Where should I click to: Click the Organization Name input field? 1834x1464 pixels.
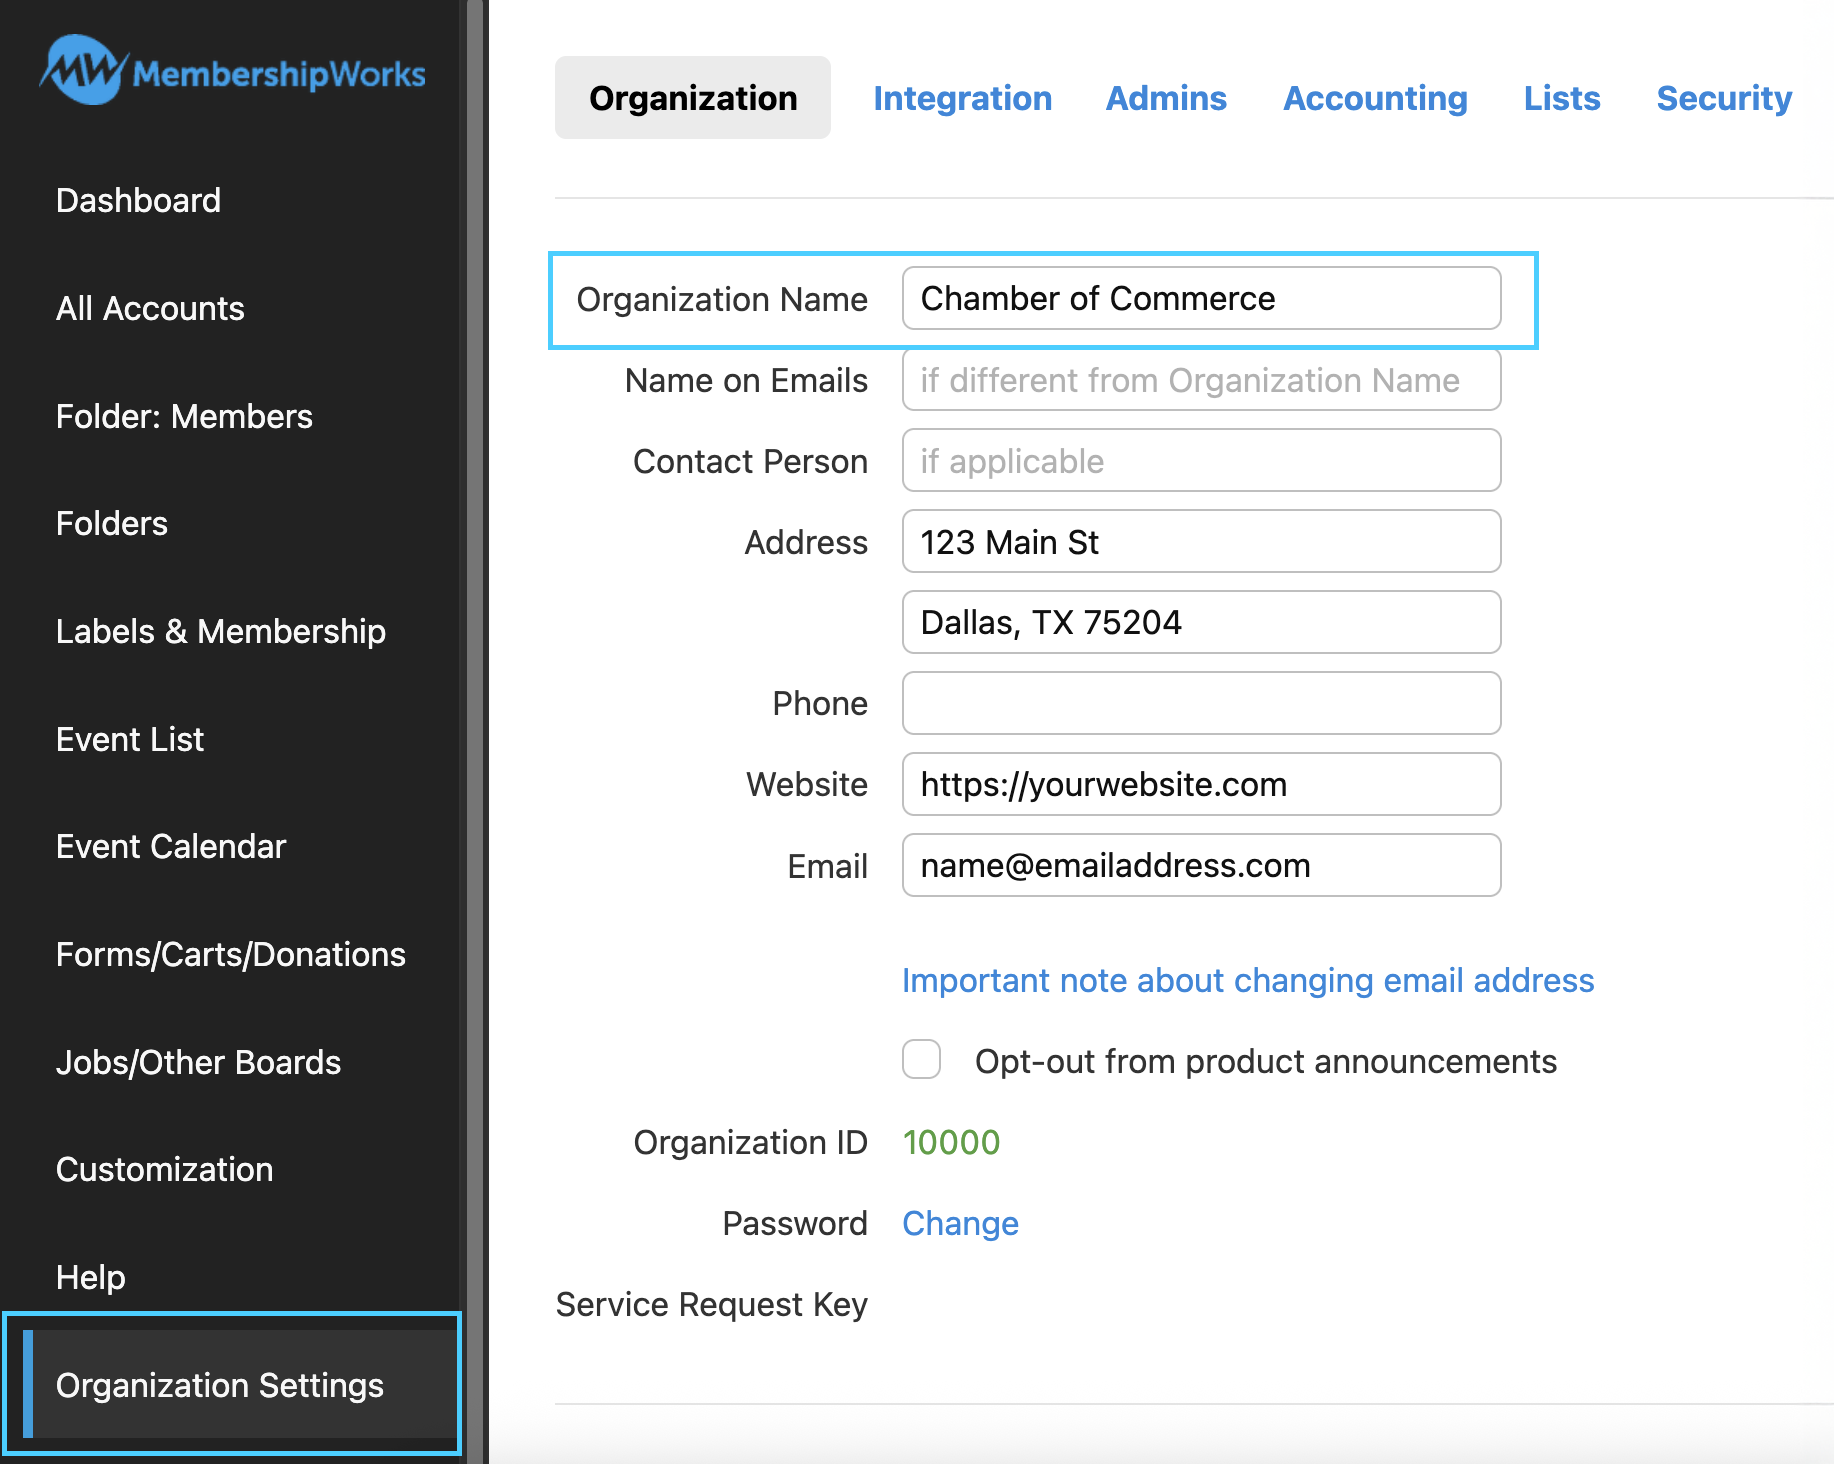pos(1200,298)
